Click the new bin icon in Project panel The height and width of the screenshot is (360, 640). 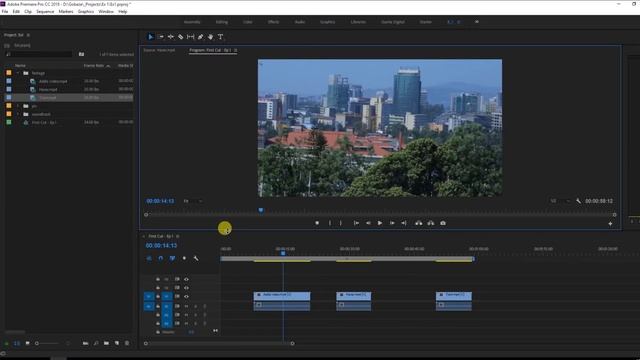[106, 343]
